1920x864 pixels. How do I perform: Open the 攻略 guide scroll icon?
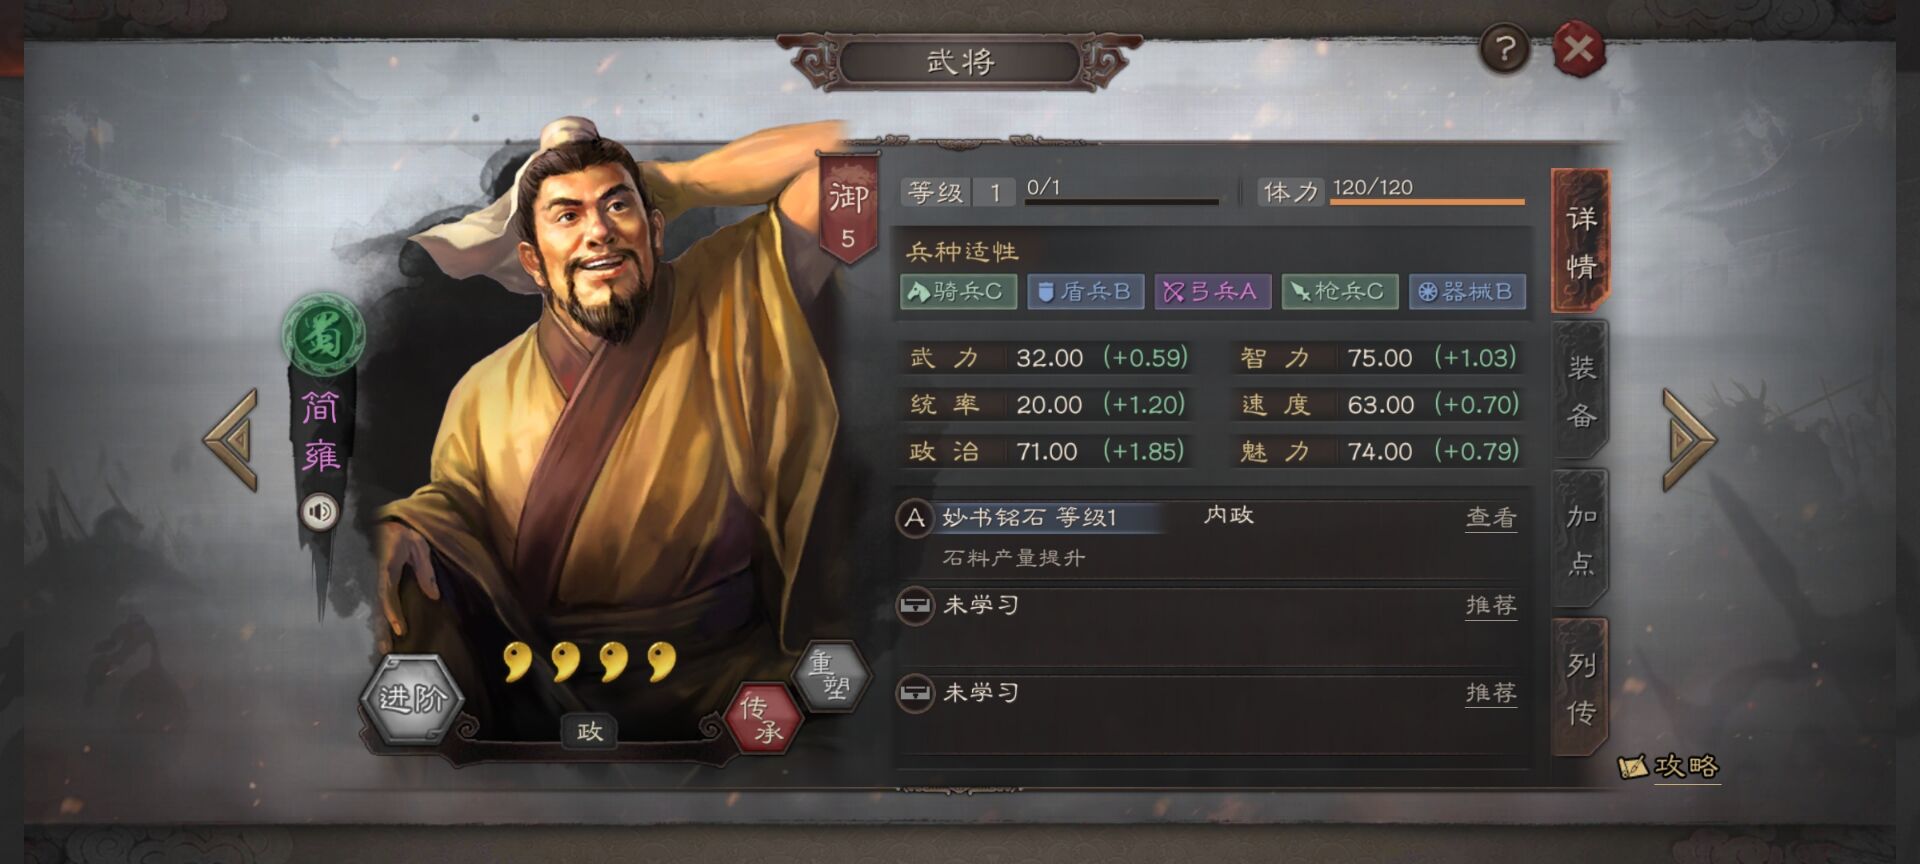point(1668,767)
